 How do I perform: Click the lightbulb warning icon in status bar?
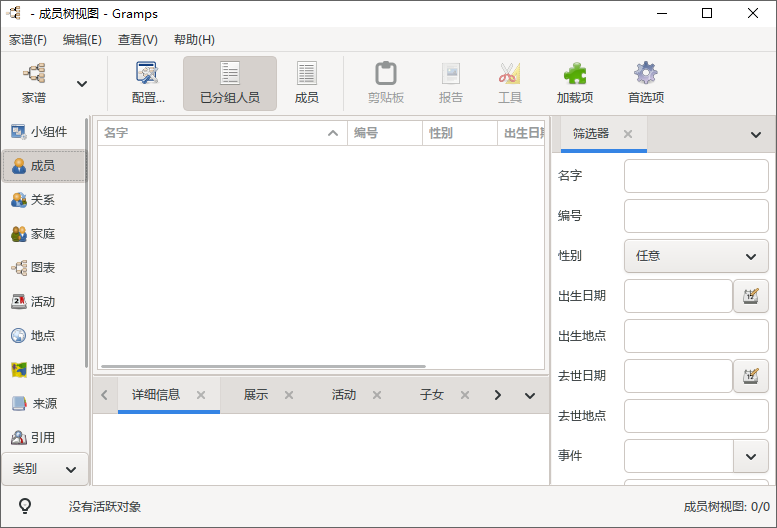click(x=25, y=506)
